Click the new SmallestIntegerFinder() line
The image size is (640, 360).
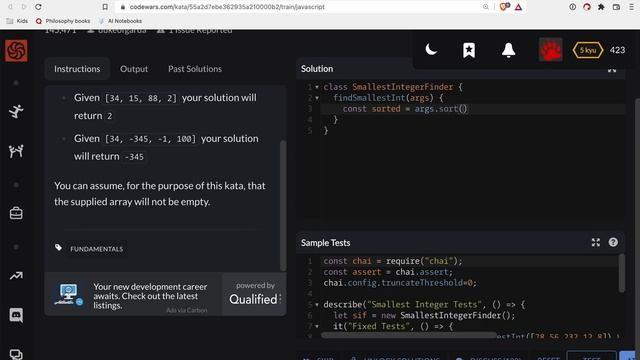click(424, 316)
